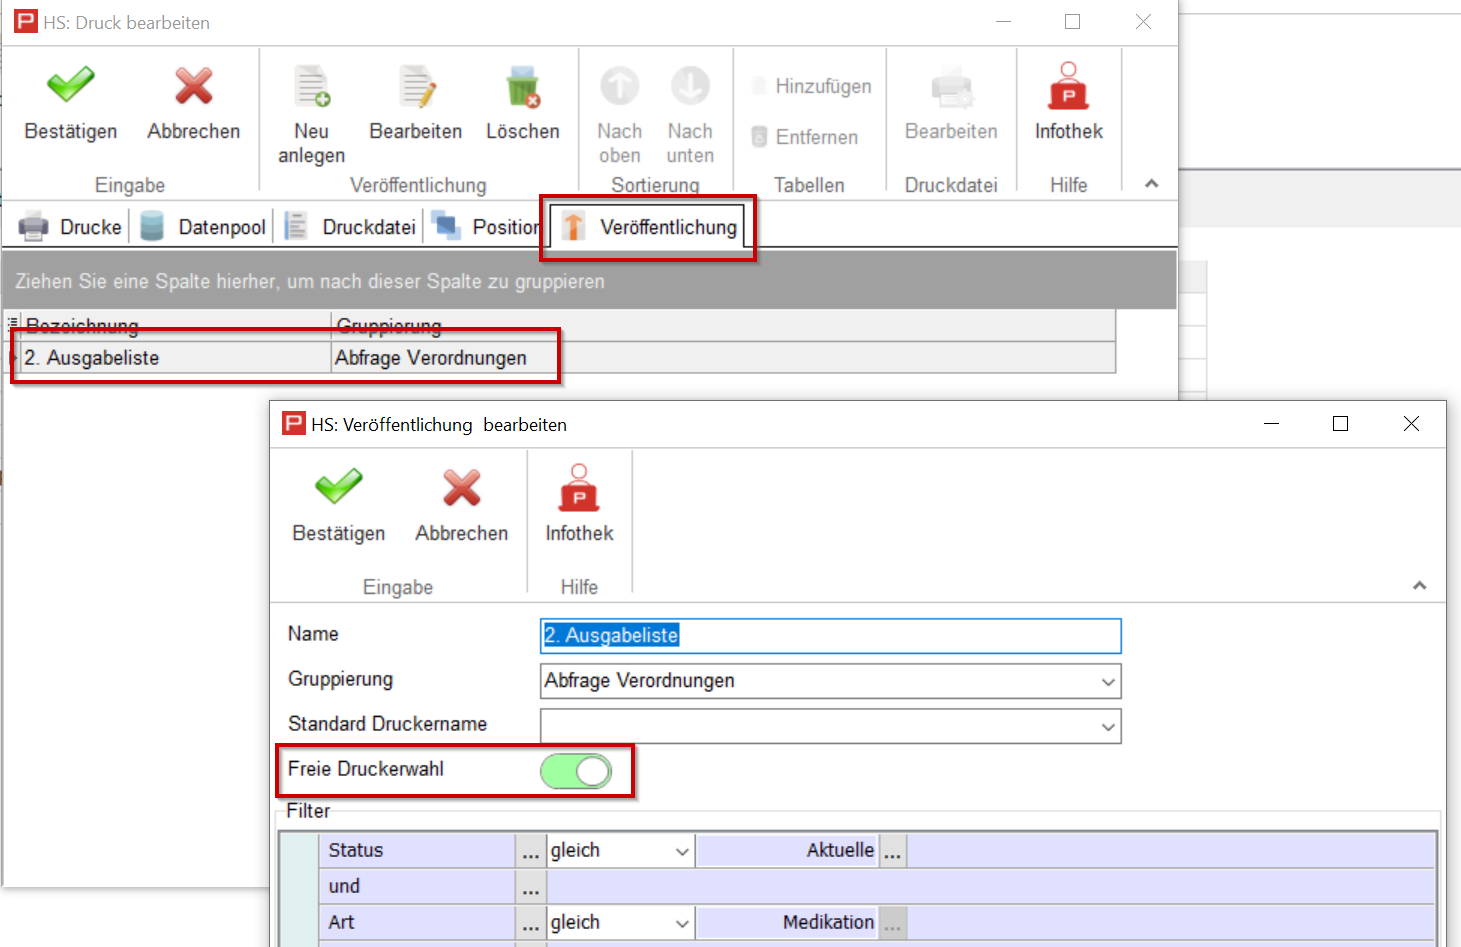Toggle the Freie Druckerwahl switch
Viewport: 1461px width, 947px height.
tap(576, 771)
